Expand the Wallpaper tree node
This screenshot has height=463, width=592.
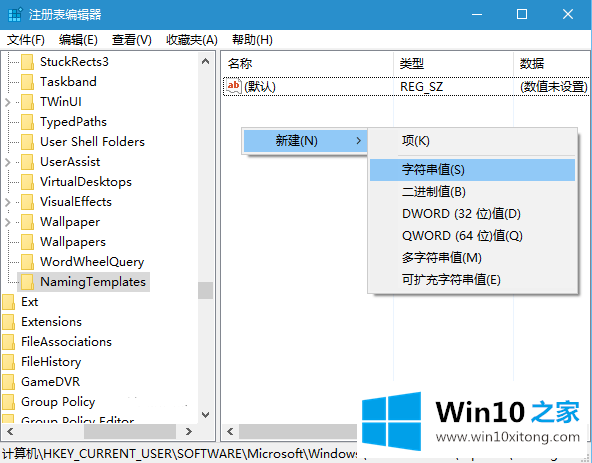(x=8, y=222)
